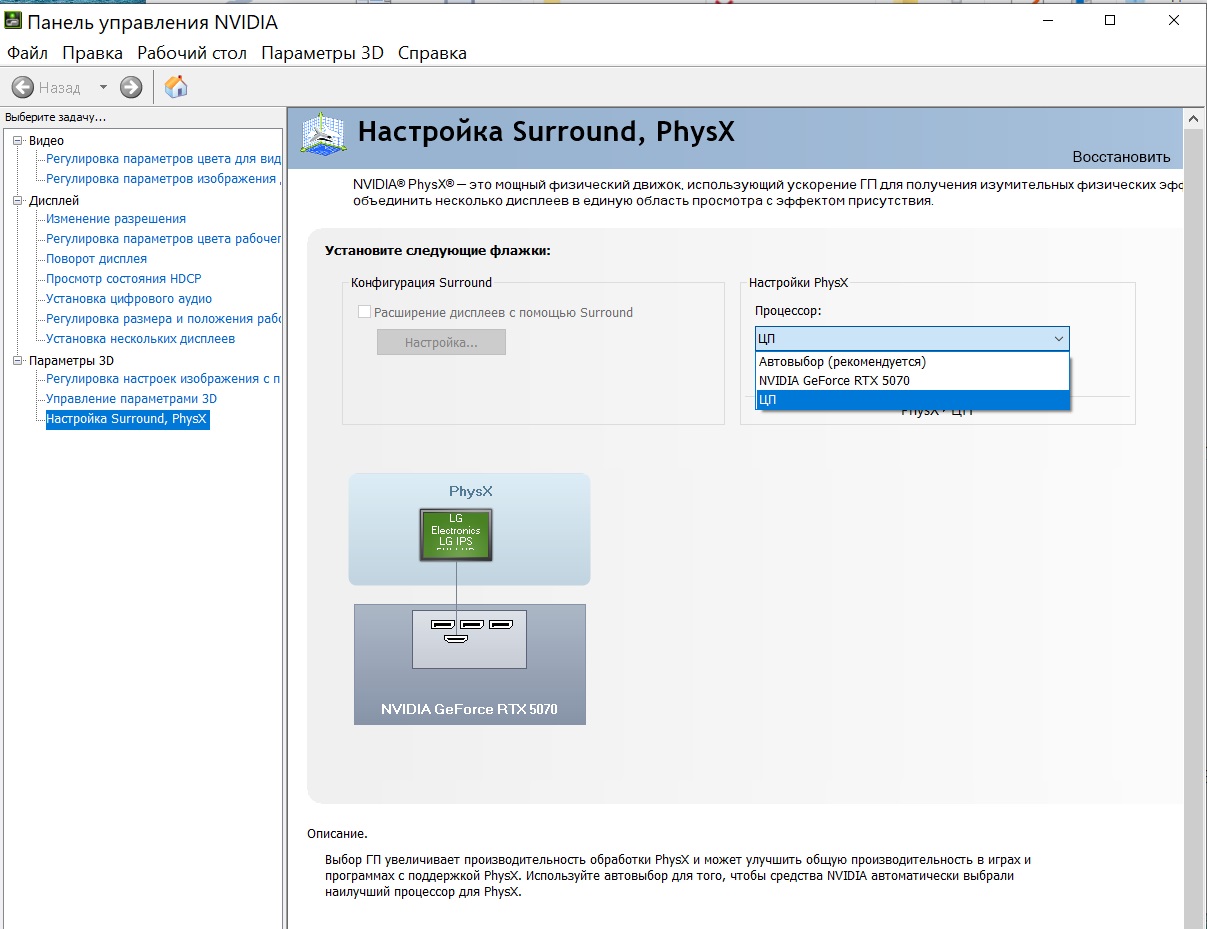Maximize the NVIDIA control panel window
The height and width of the screenshot is (929, 1207).
point(1110,20)
